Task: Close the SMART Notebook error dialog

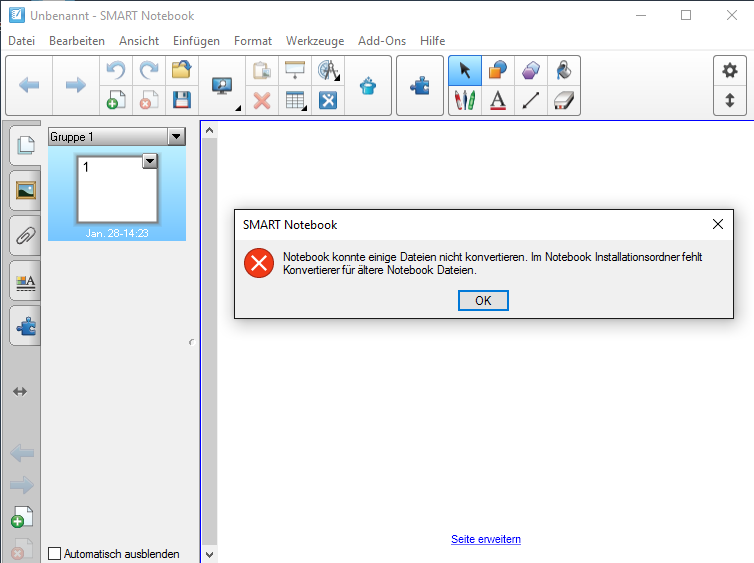Action: tap(717, 225)
